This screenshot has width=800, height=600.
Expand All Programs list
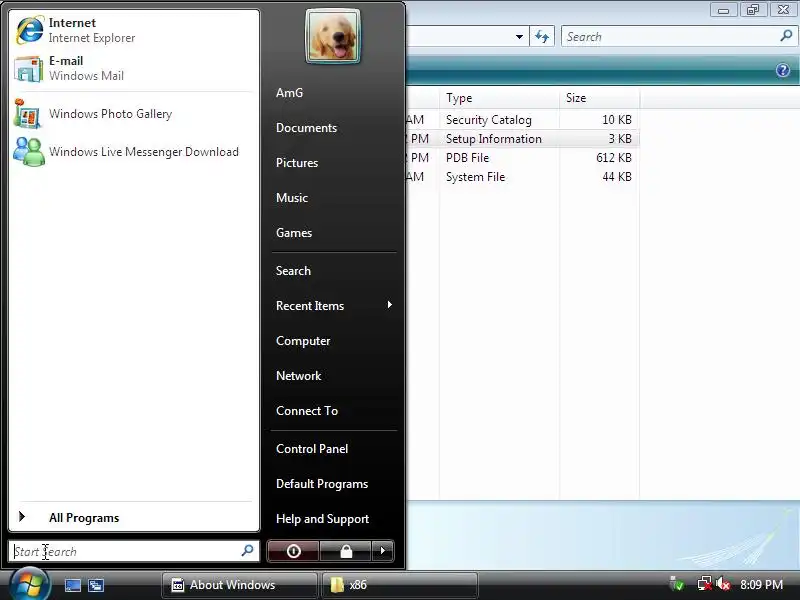click(x=134, y=517)
